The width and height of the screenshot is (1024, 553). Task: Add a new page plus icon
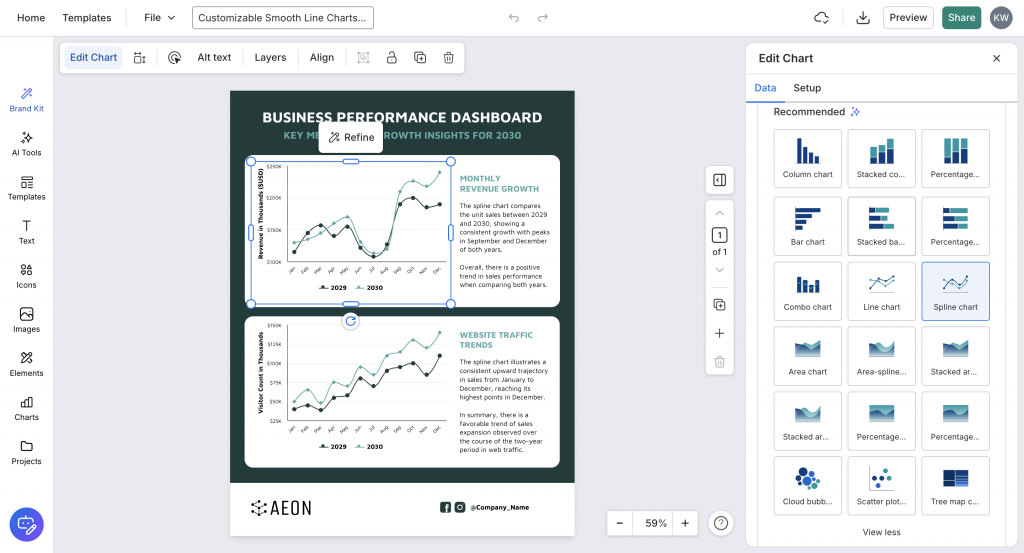[719, 333]
